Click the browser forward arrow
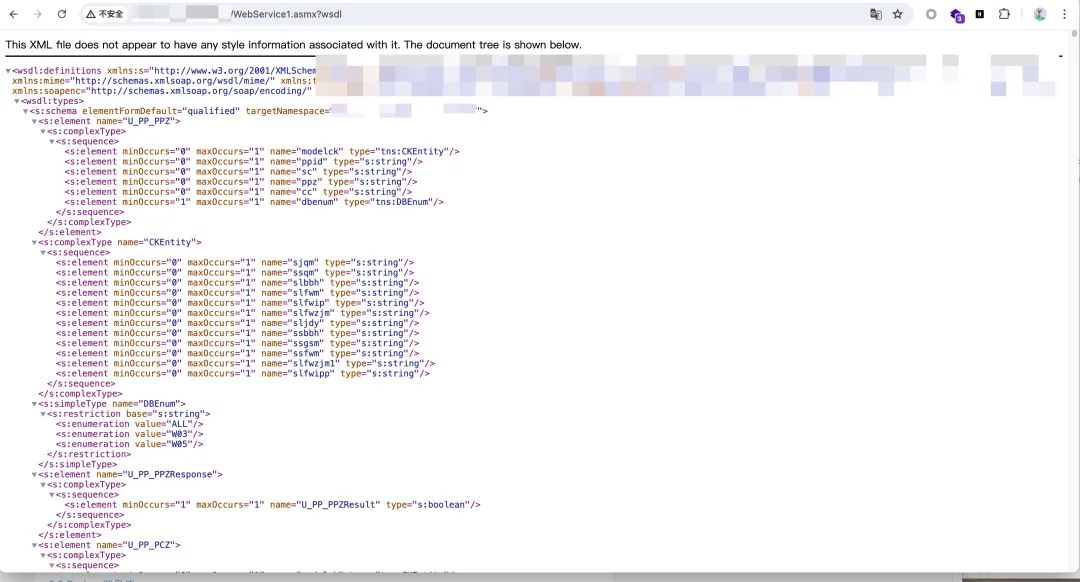The width and height of the screenshot is (1080, 582). tap(38, 15)
